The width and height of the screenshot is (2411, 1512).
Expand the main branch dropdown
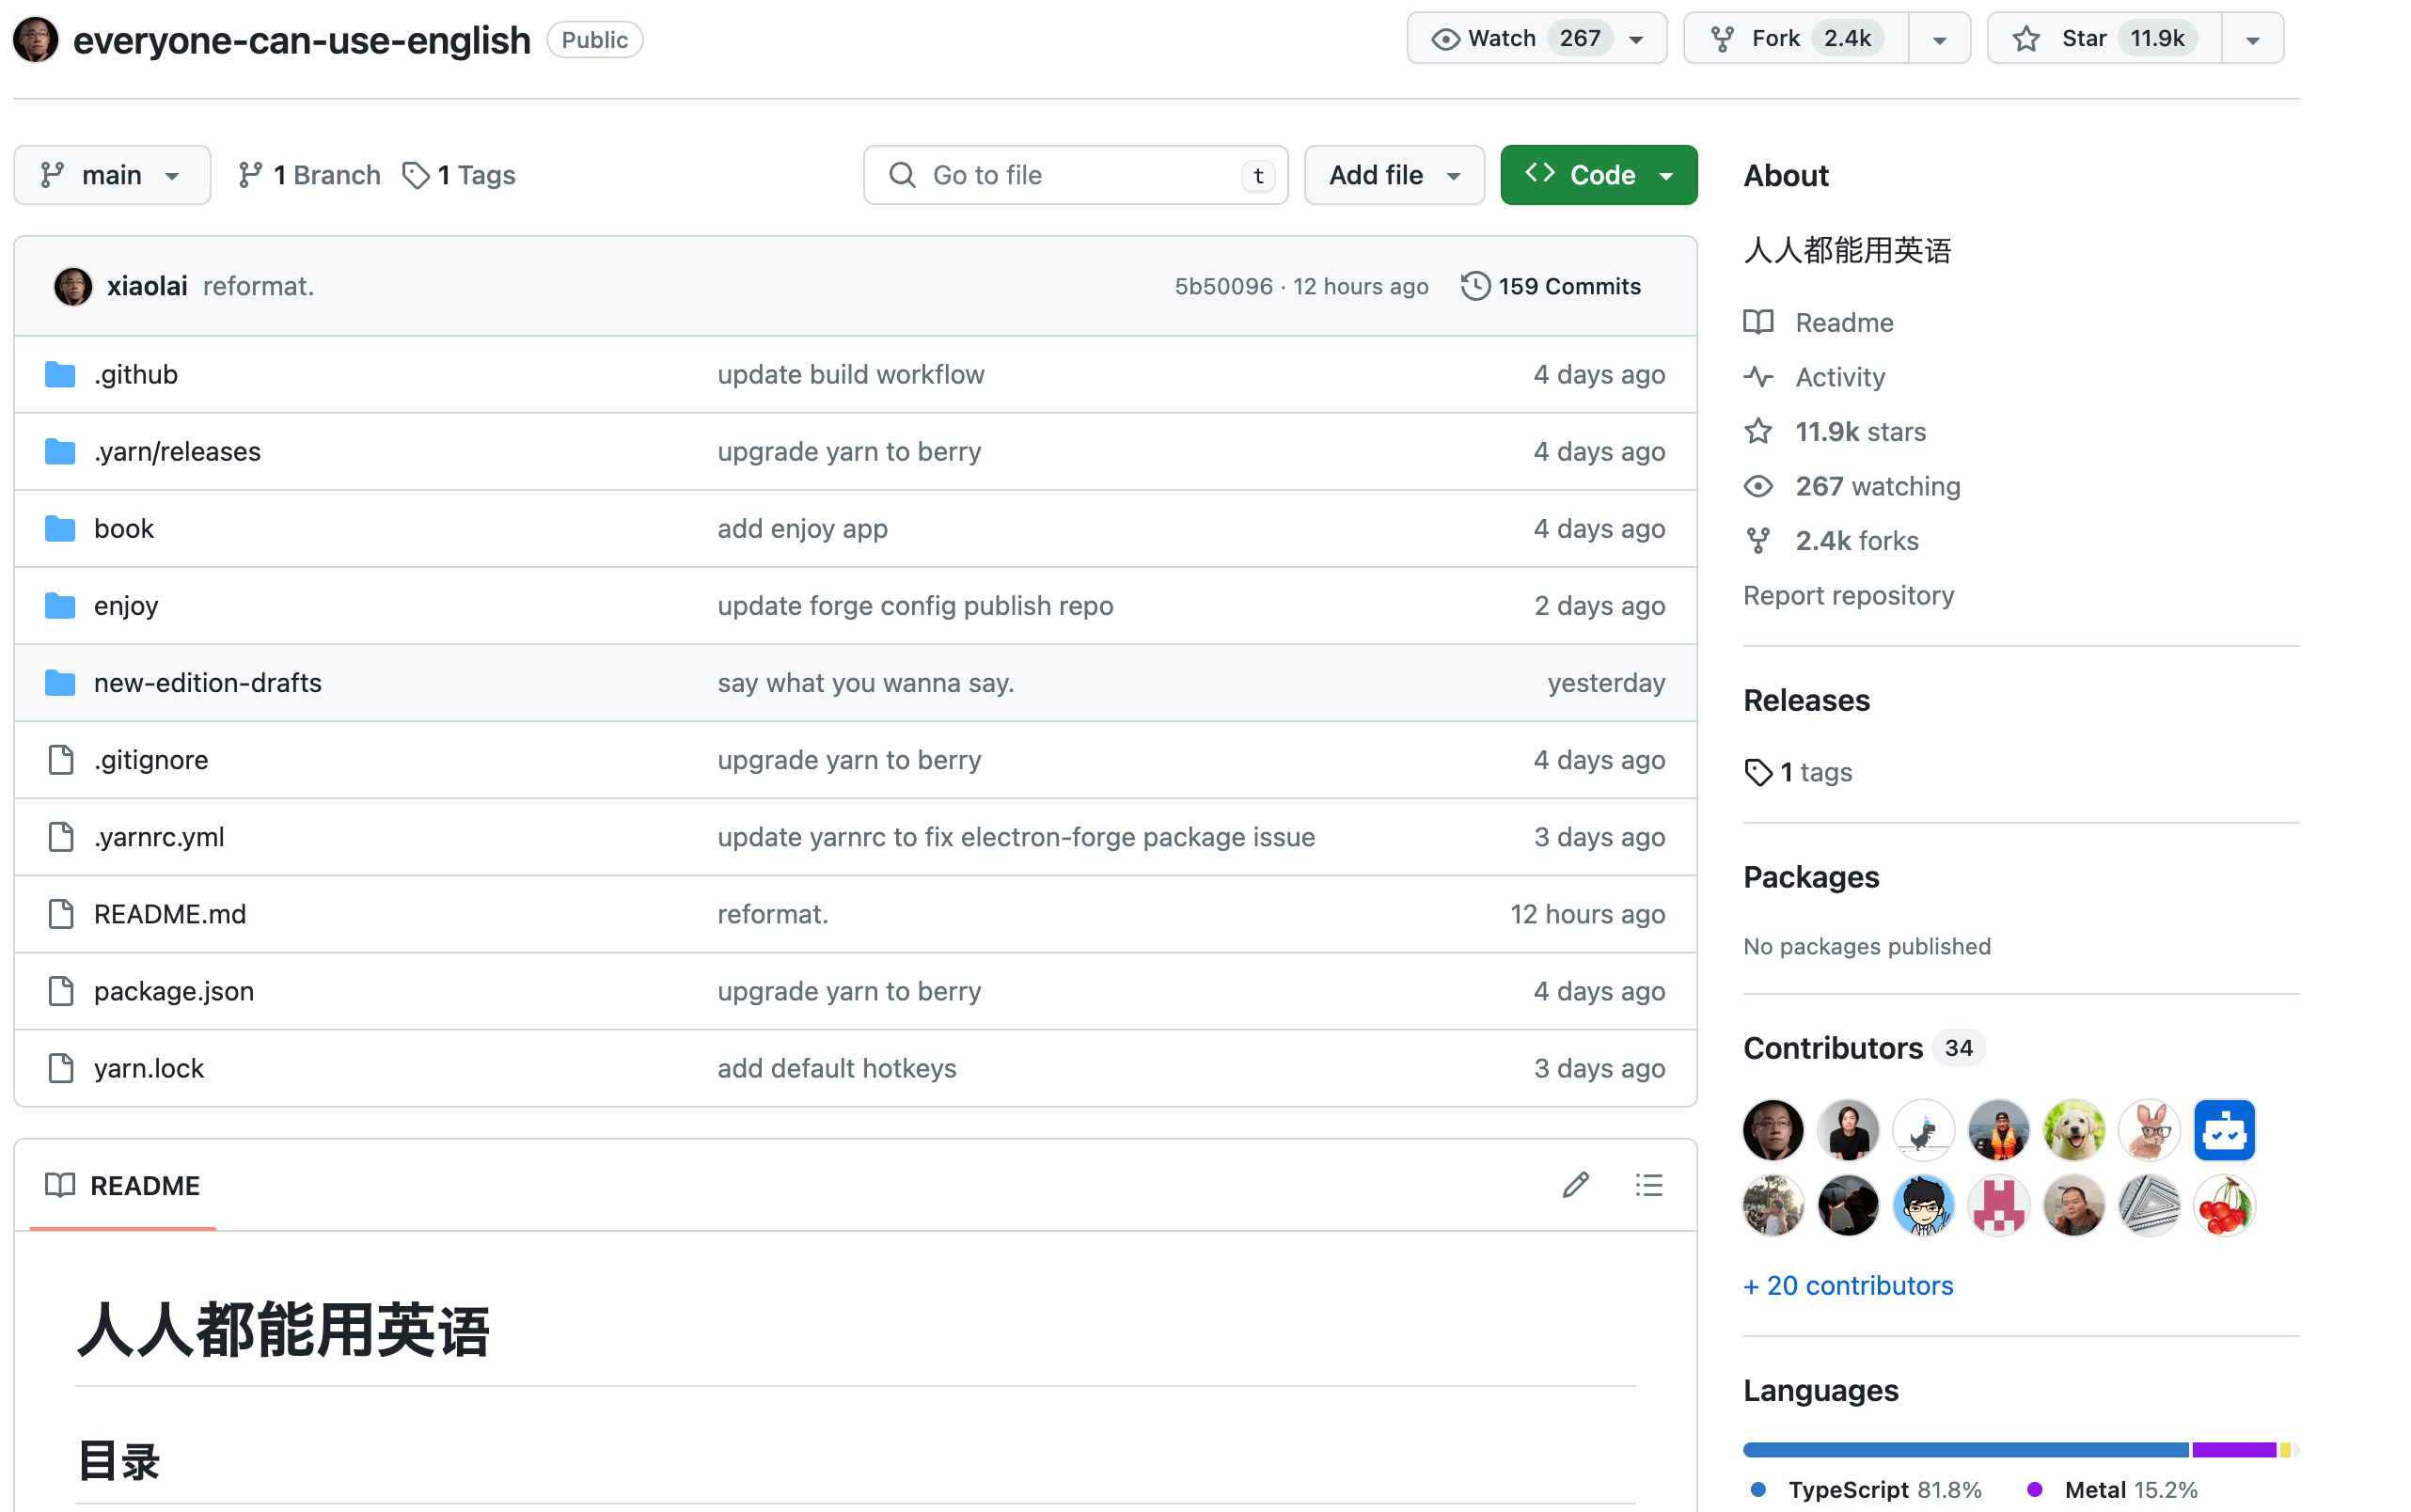[112, 175]
